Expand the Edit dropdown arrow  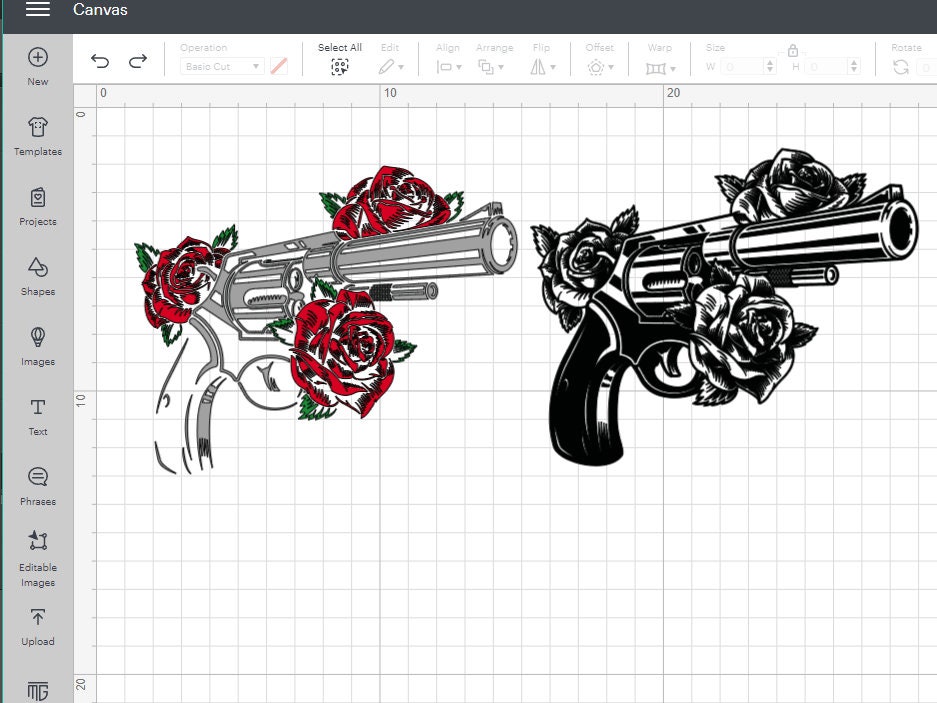pos(401,67)
